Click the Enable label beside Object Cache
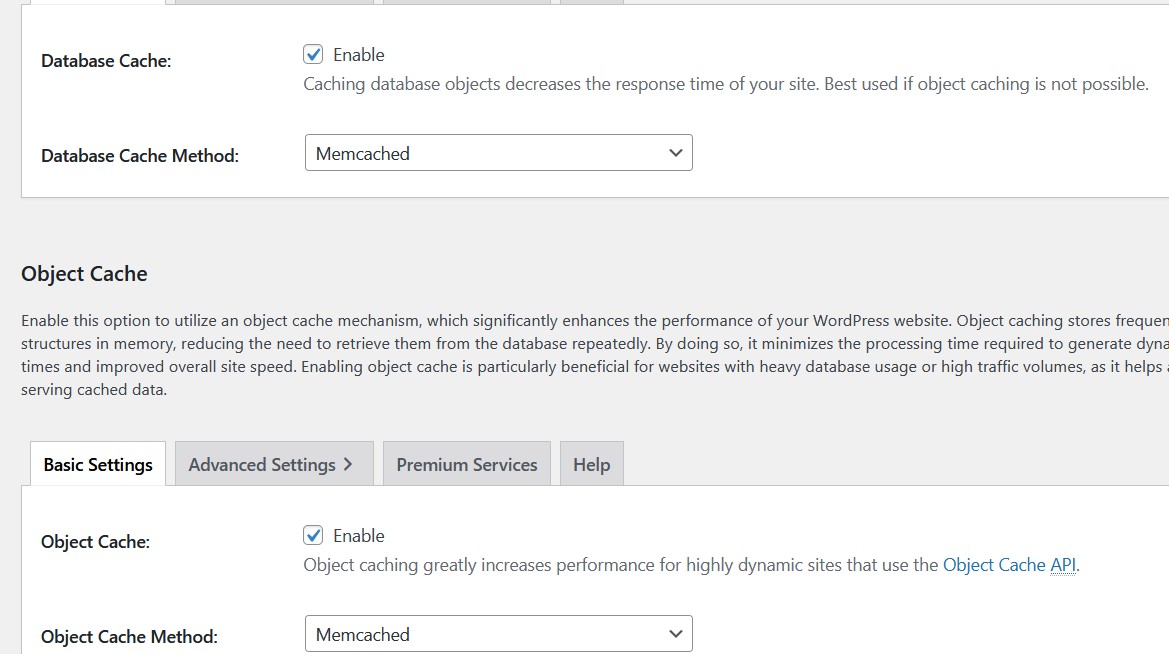This screenshot has width=1169, height=654. (x=358, y=536)
